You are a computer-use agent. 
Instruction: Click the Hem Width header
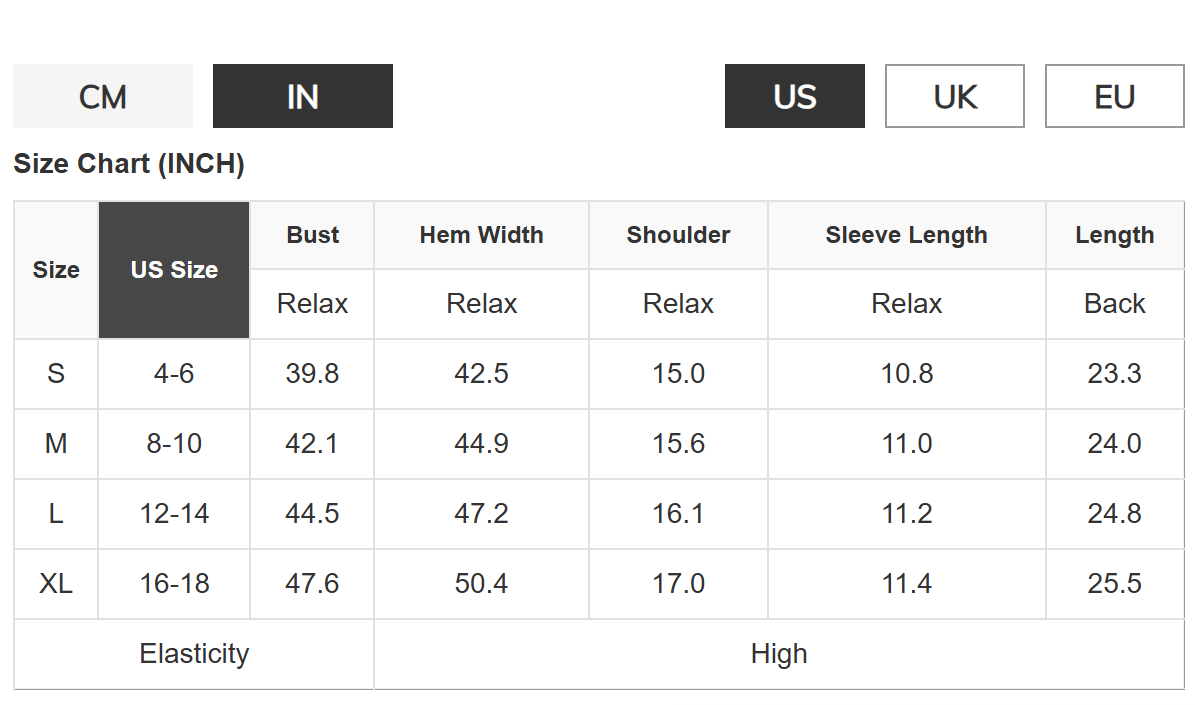pyautogui.click(x=481, y=235)
